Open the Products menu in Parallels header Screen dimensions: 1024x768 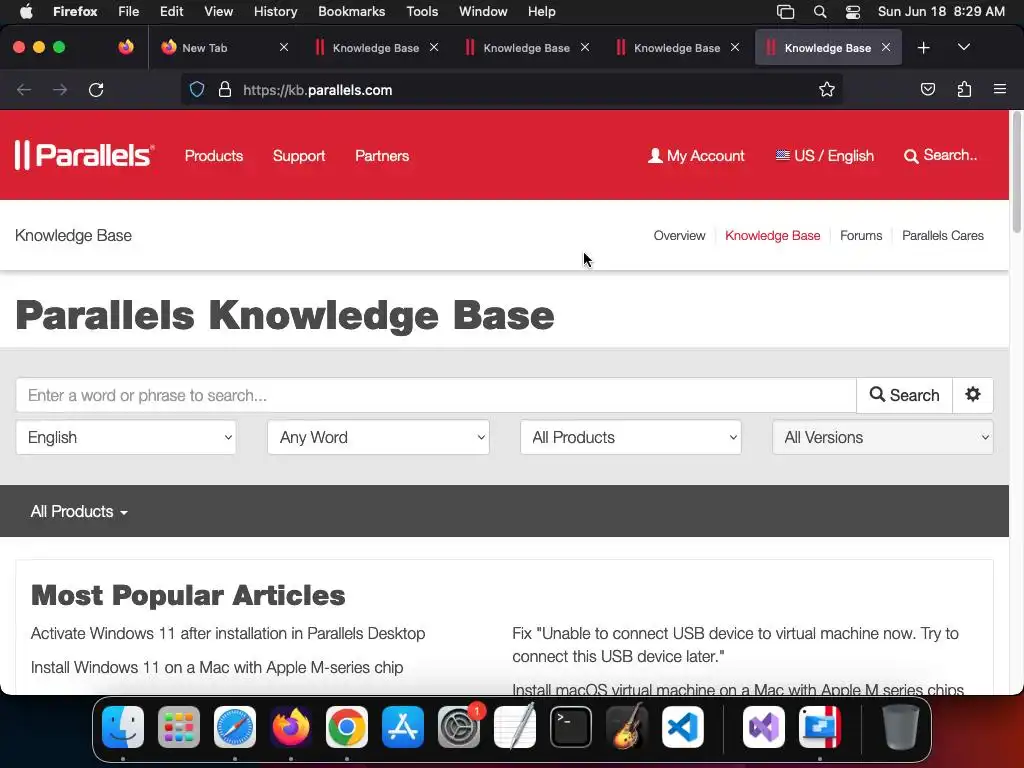(x=214, y=155)
